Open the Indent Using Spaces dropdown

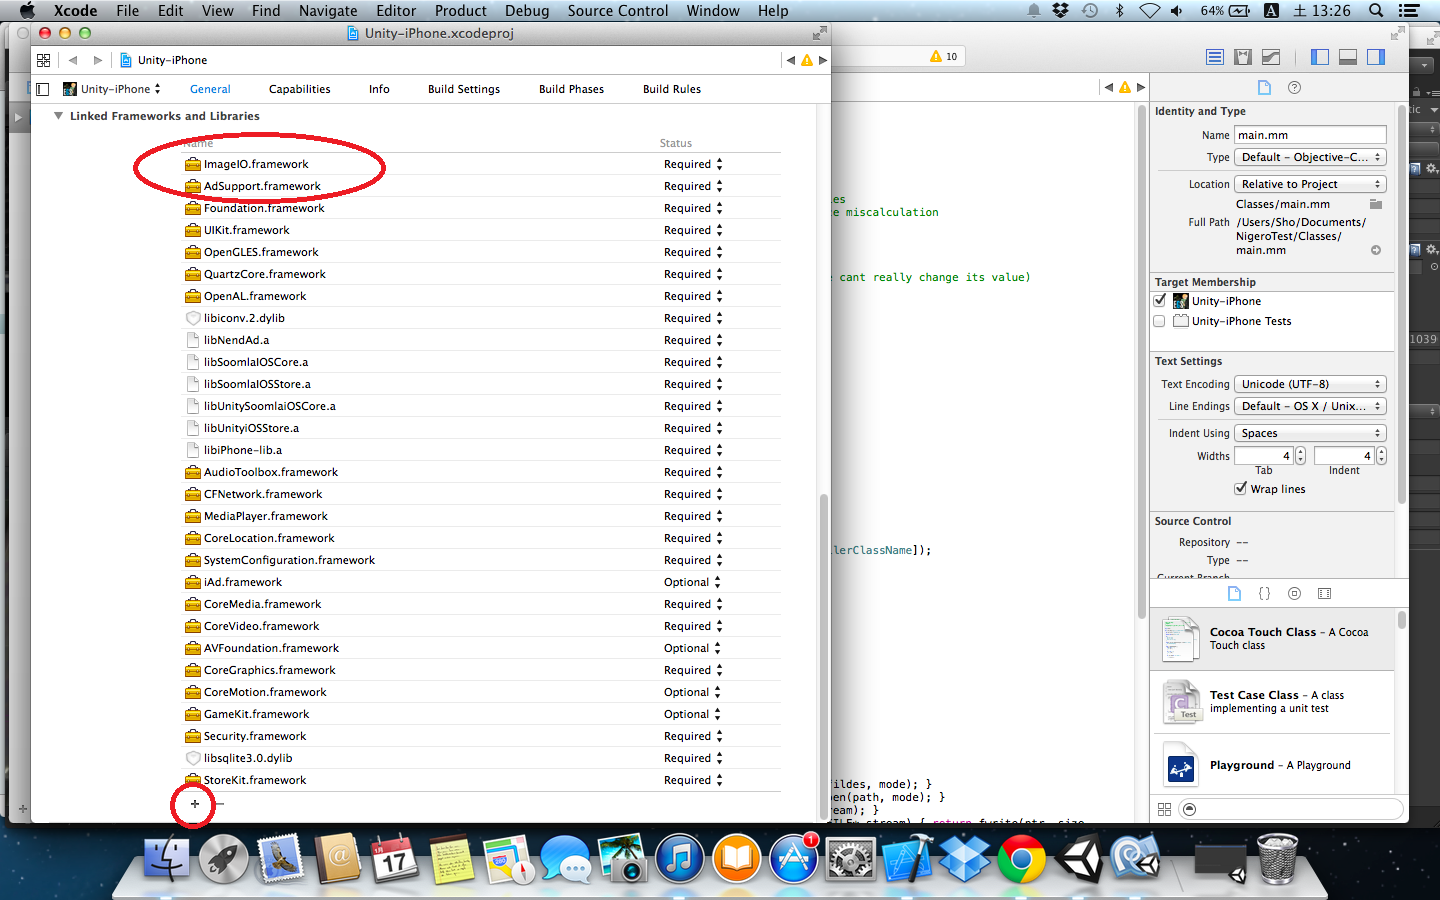[x=1311, y=433]
